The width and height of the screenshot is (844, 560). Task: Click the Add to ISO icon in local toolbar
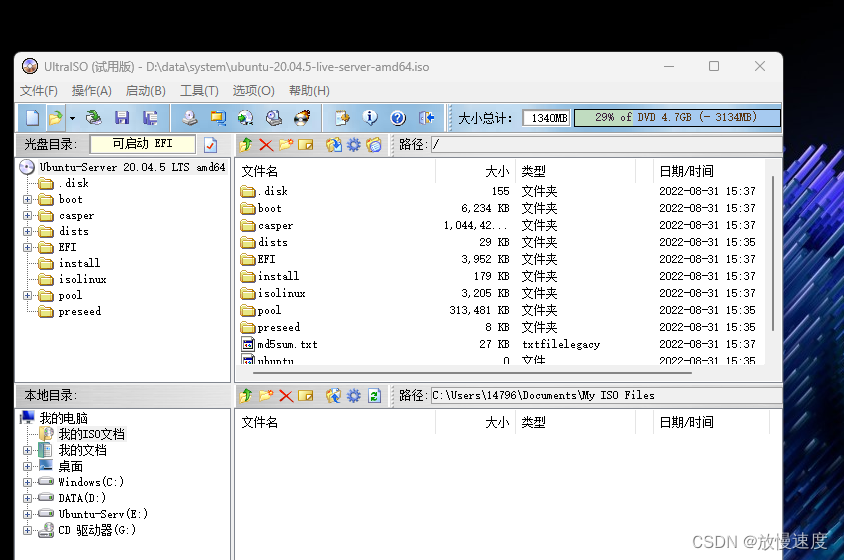pos(334,396)
